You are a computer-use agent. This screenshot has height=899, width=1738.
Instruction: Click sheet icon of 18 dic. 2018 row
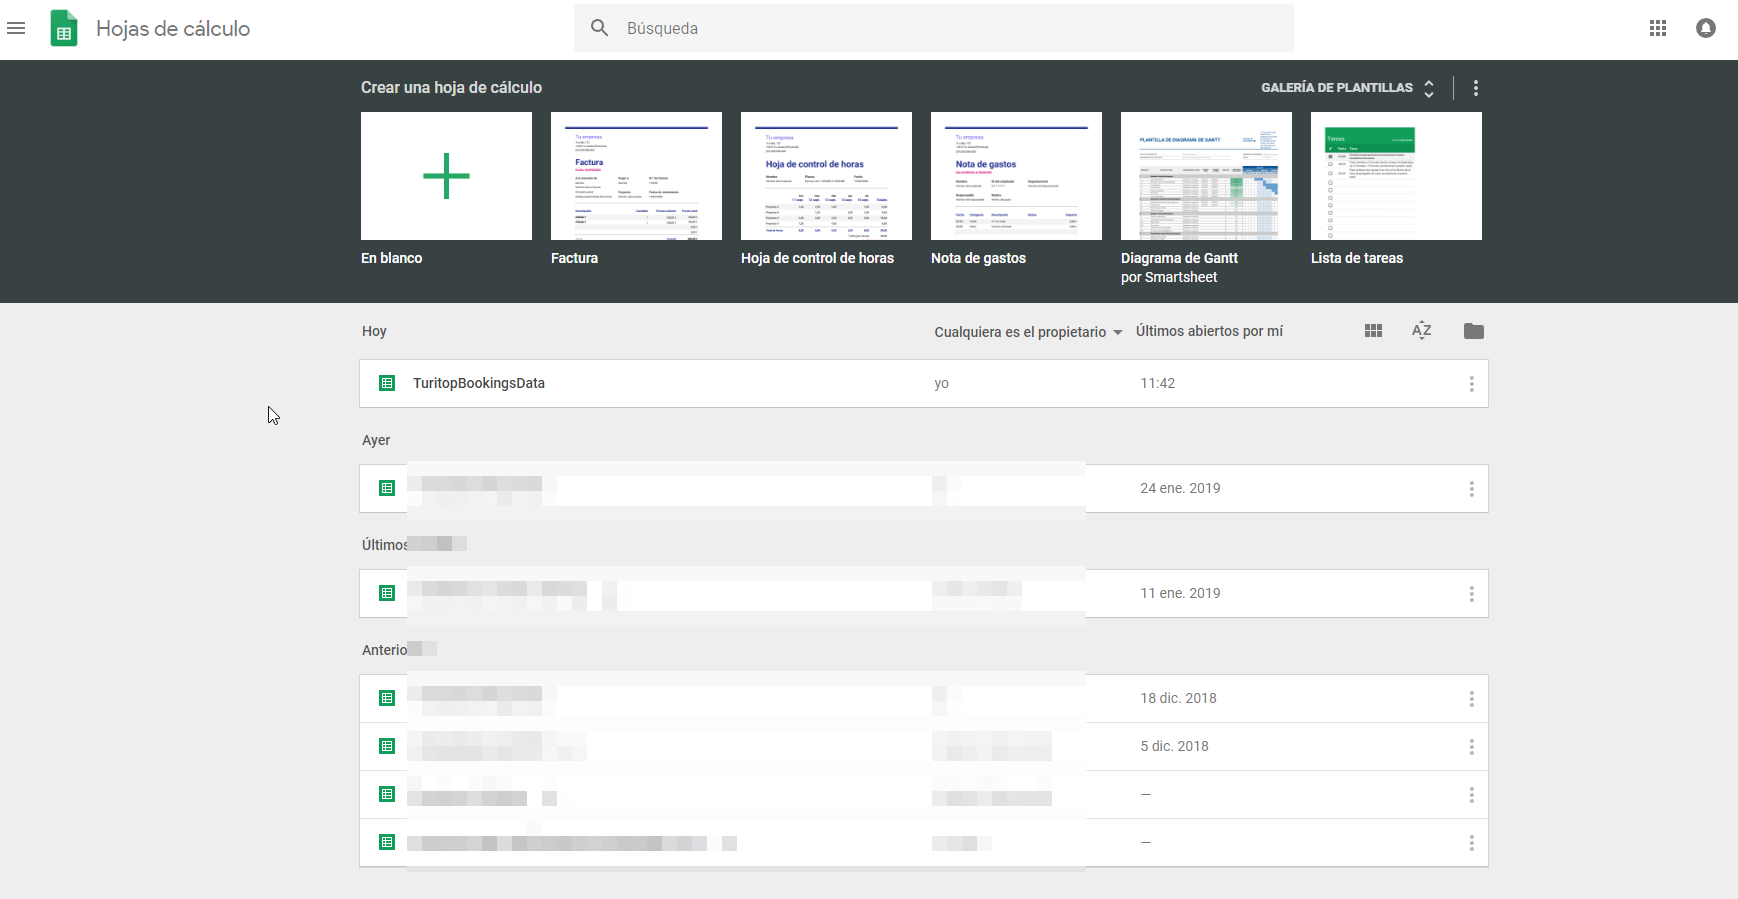tap(387, 698)
